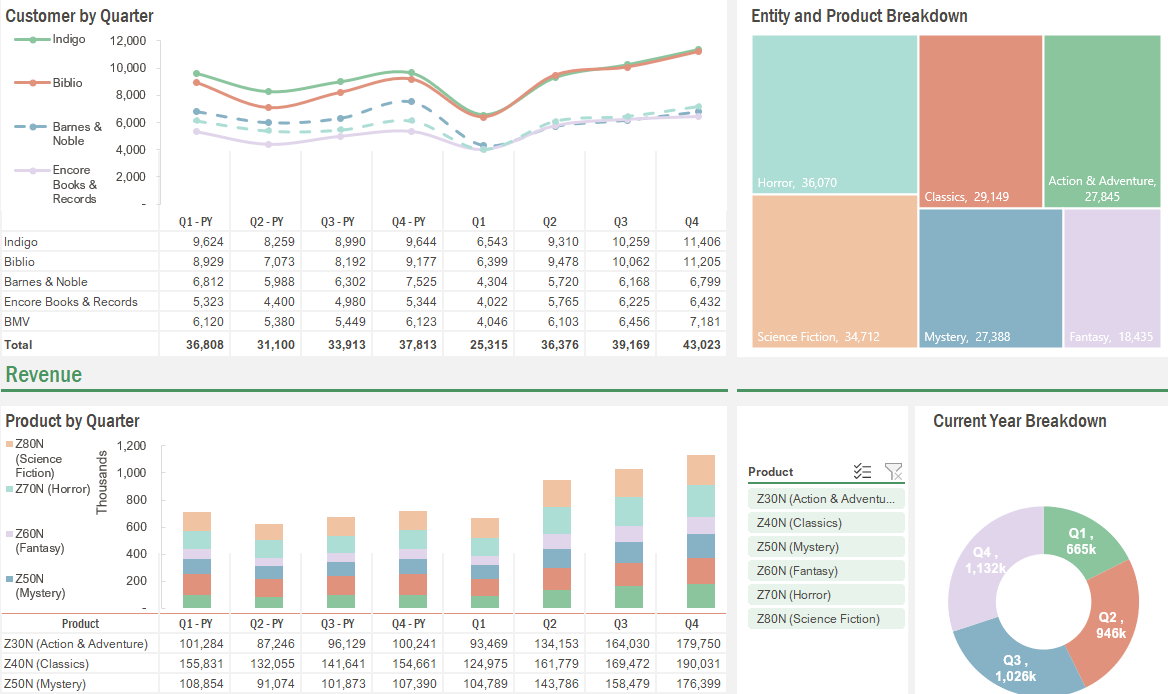Click the Z40N (Classics) filter button
Image resolution: width=1168 pixels, height=694 pixels.
point(826,521)
